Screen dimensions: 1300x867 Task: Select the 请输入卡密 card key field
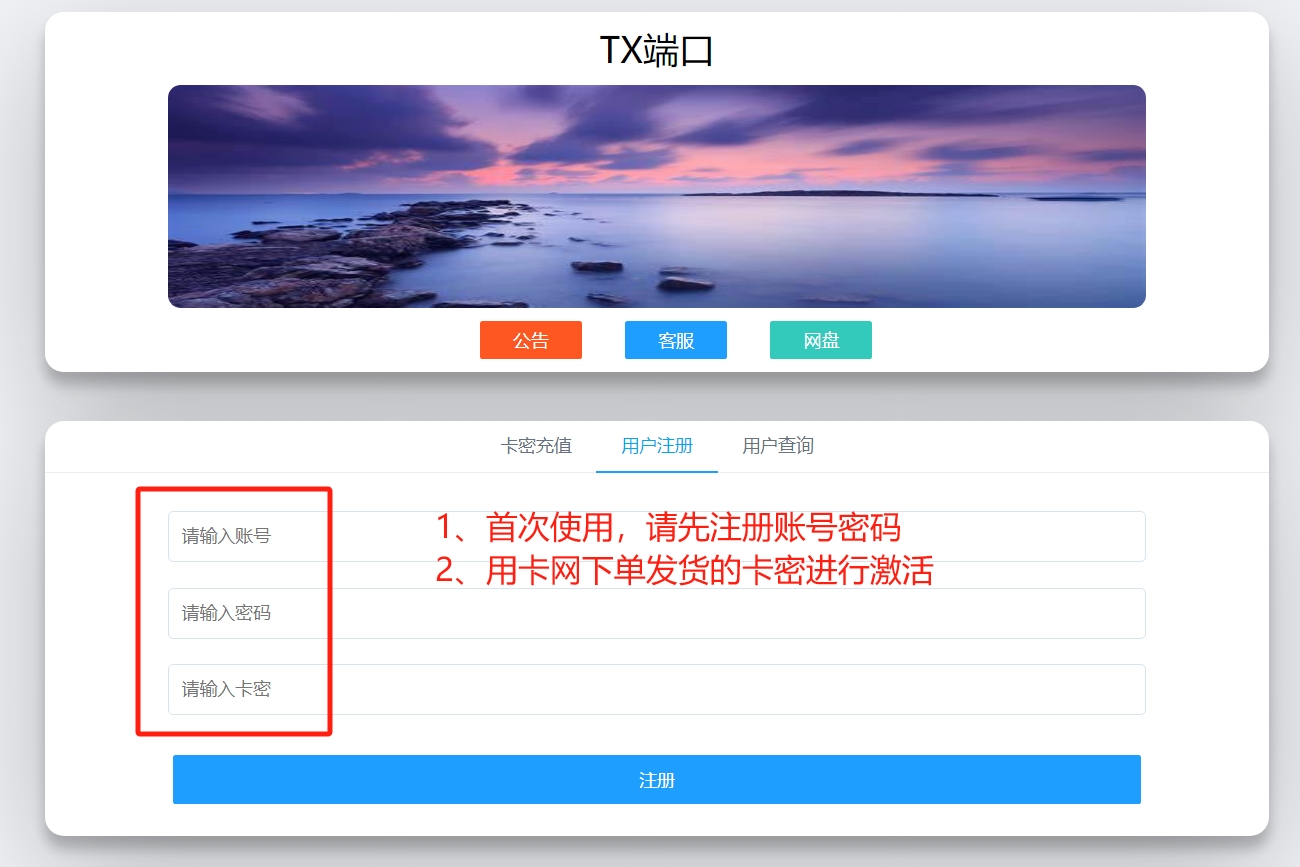(657, 689)
